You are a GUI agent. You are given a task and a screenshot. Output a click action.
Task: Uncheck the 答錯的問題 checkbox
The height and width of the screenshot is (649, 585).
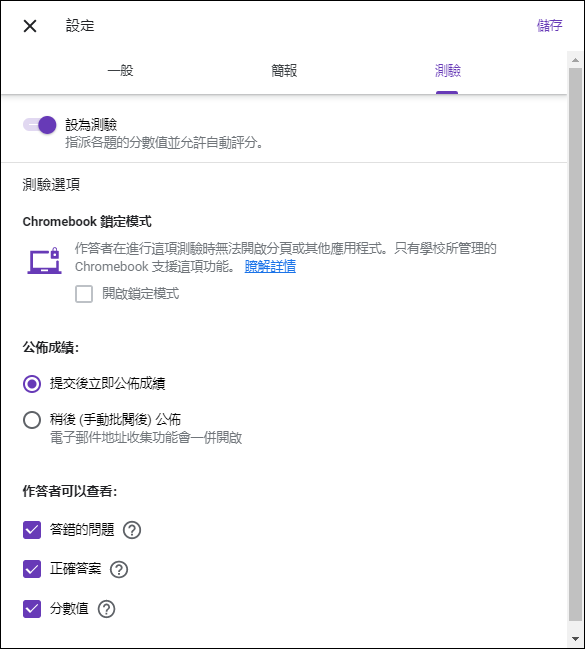pos(32,530)
